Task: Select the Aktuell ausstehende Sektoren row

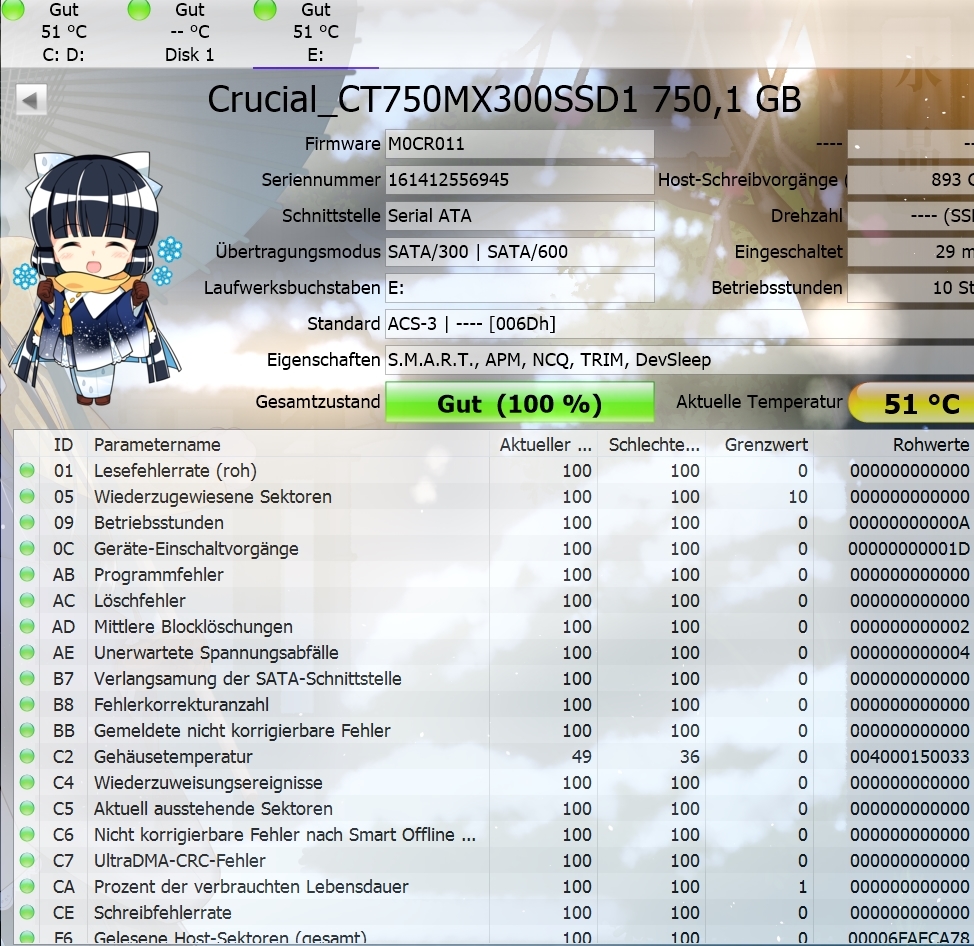Action: (x=494, y=809)
